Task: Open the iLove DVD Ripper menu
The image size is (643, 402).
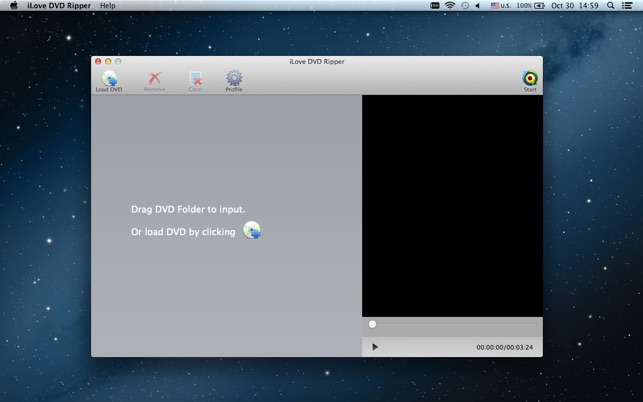Action: coord(58,6)
